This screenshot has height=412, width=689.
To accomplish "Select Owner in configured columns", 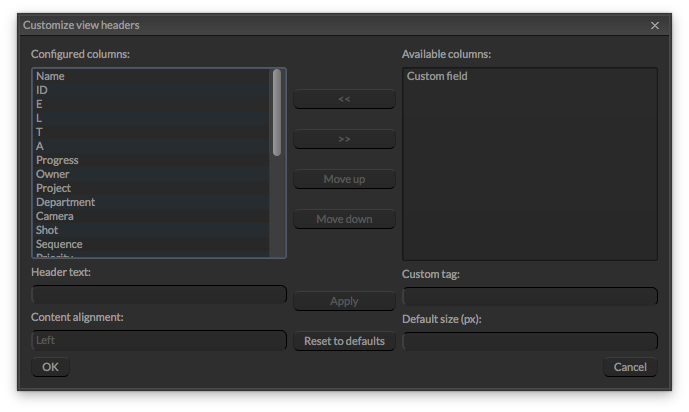I will (152, 174).
